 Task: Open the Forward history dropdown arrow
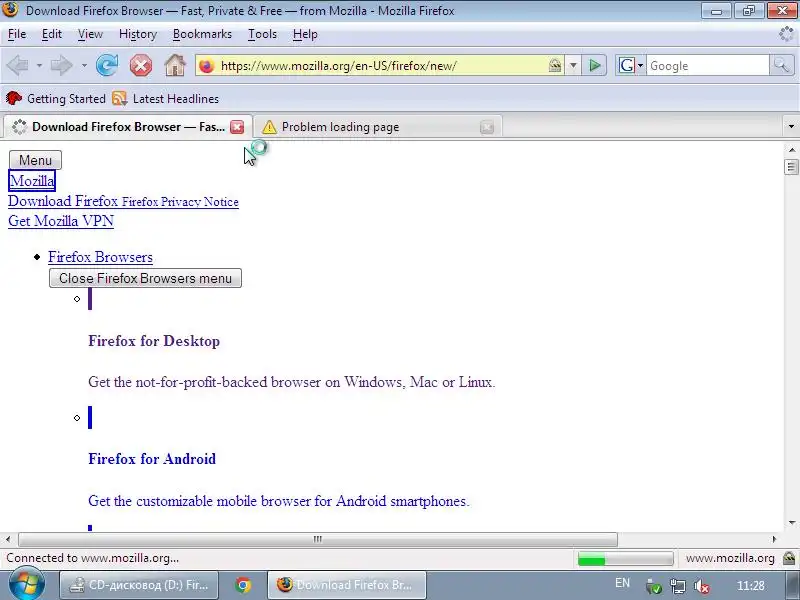(x=84, y=66)
